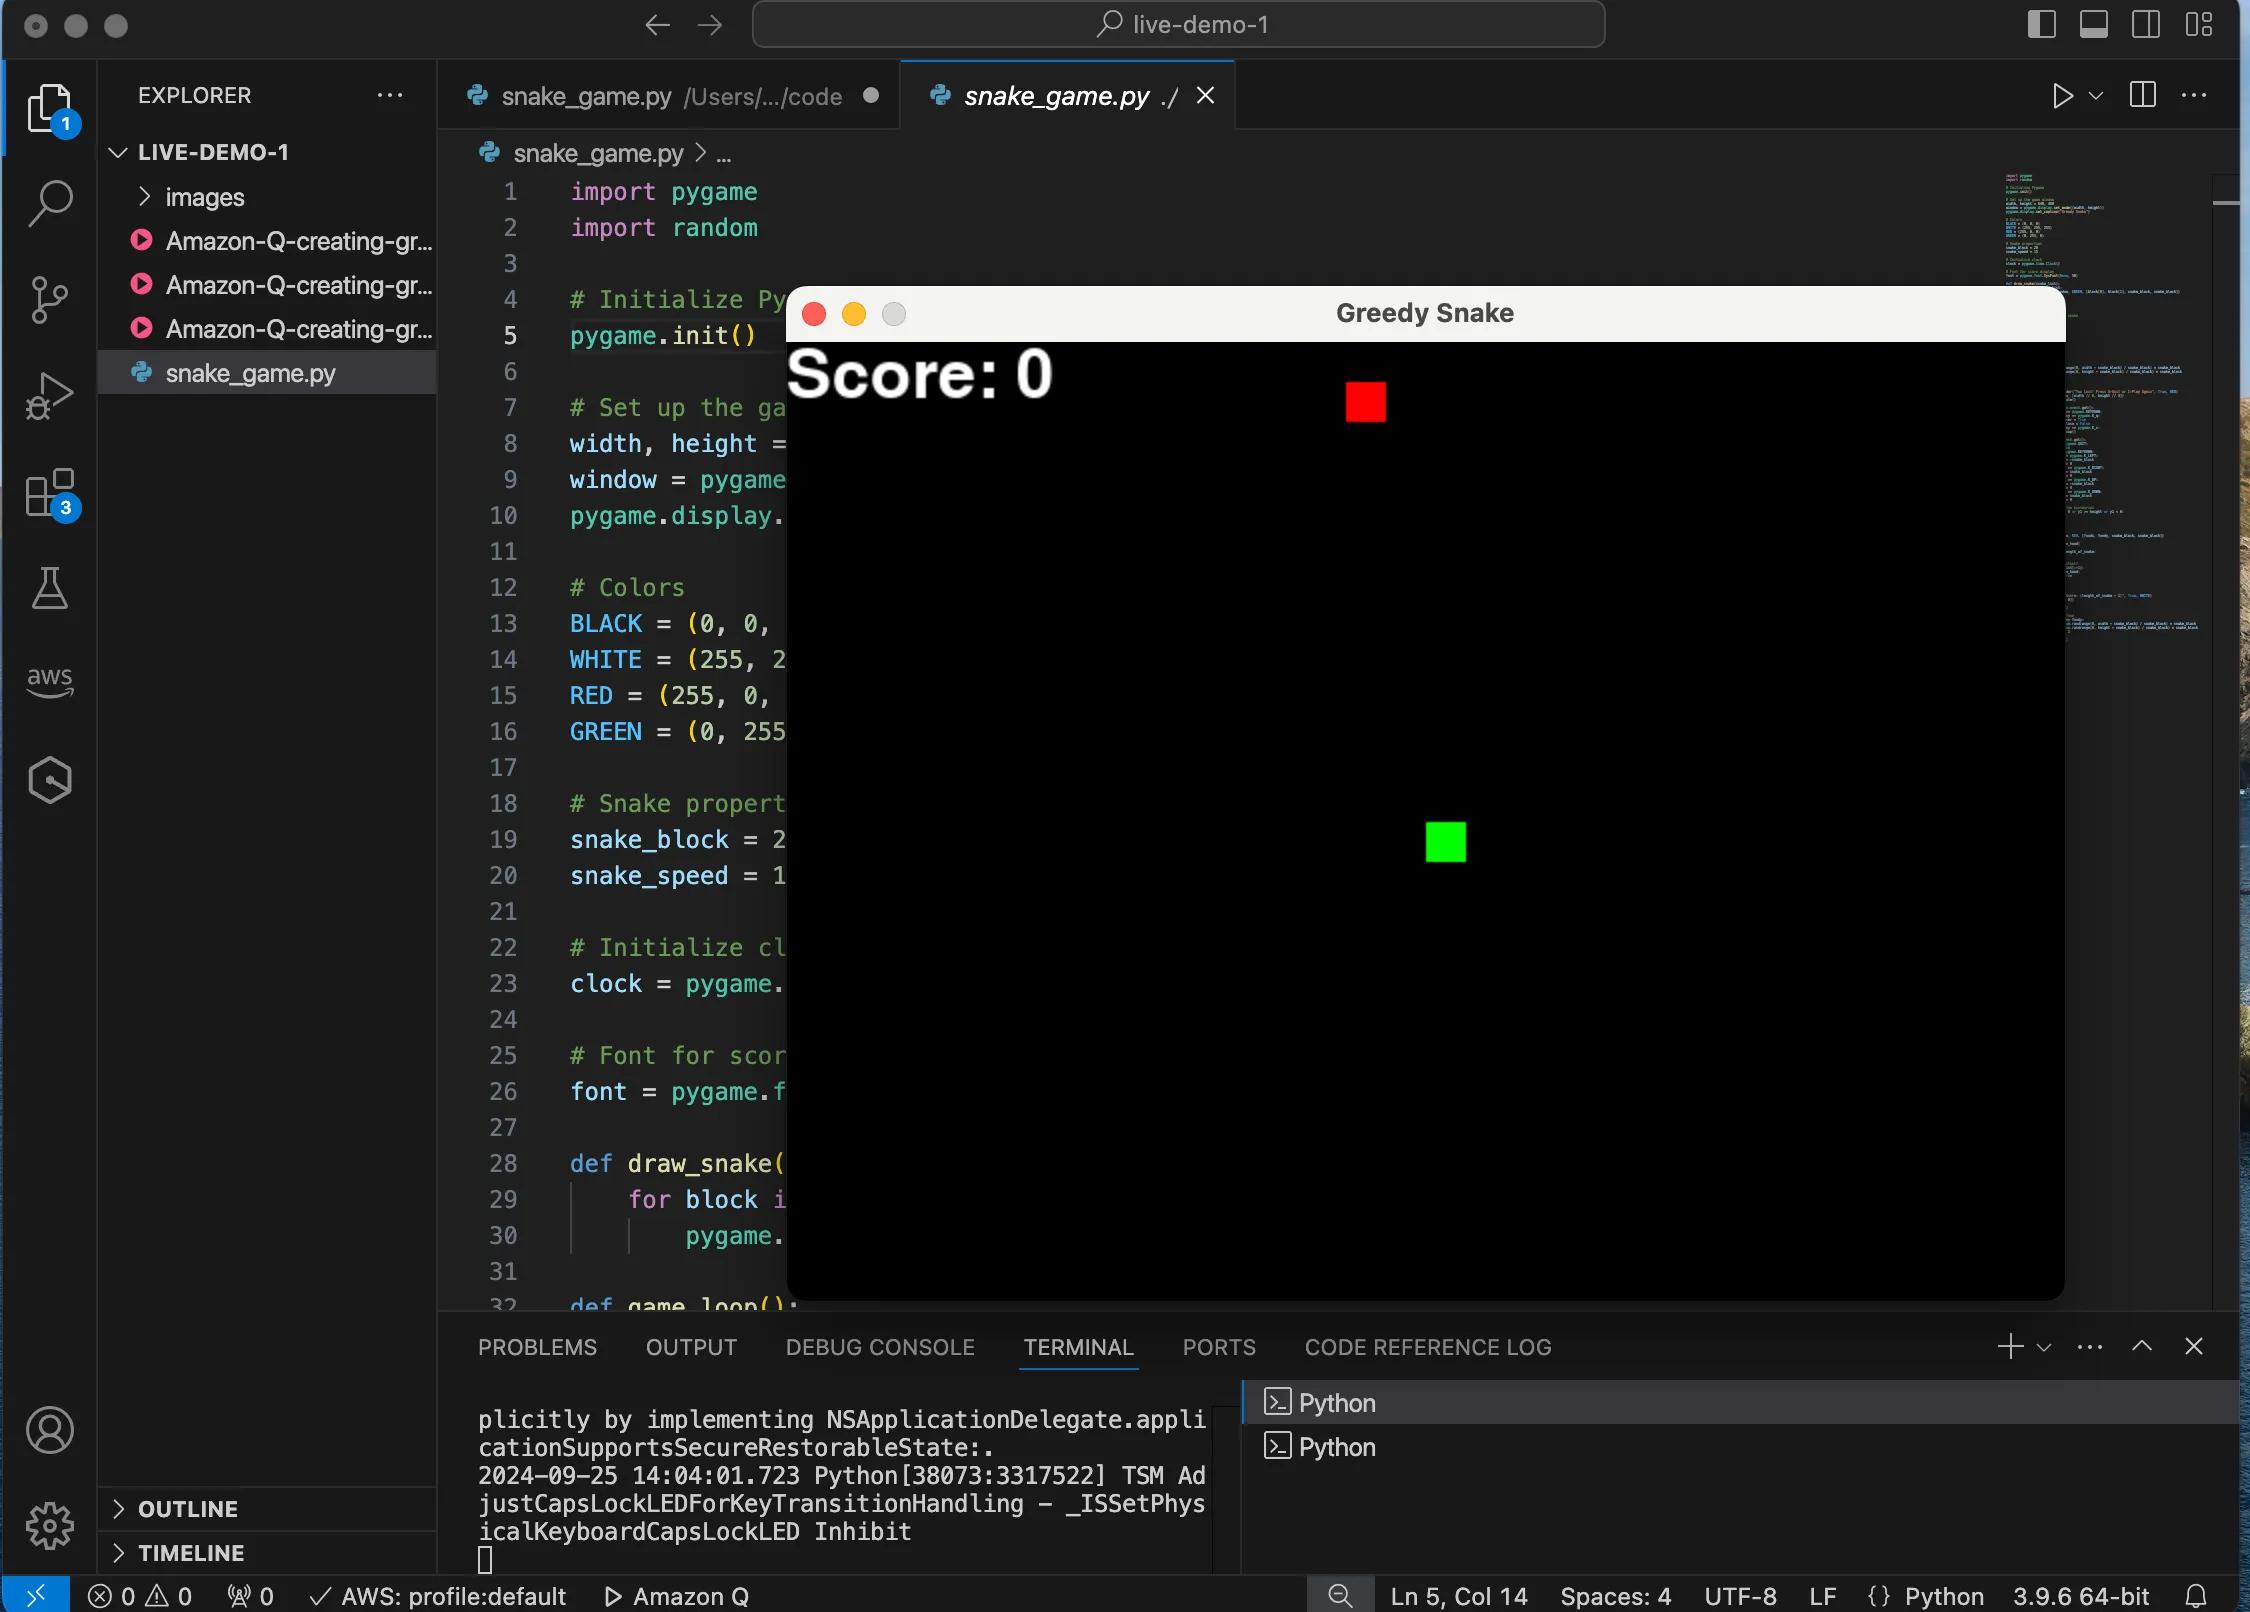Open Explorer views and more actions menu
Image resolution: width=2250 pixels, height=1612 pixels.
tap(390, 96)
